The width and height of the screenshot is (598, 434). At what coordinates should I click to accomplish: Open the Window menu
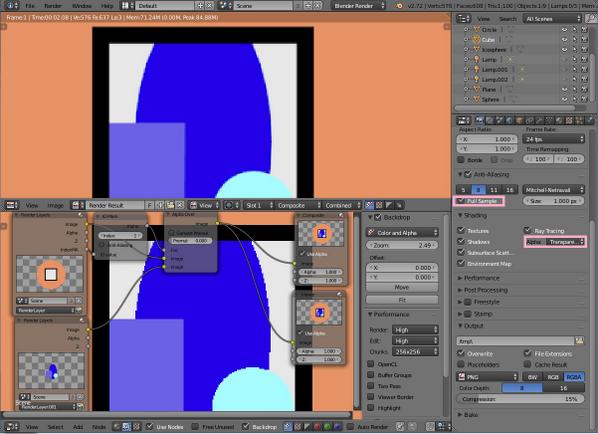point(82,6)
